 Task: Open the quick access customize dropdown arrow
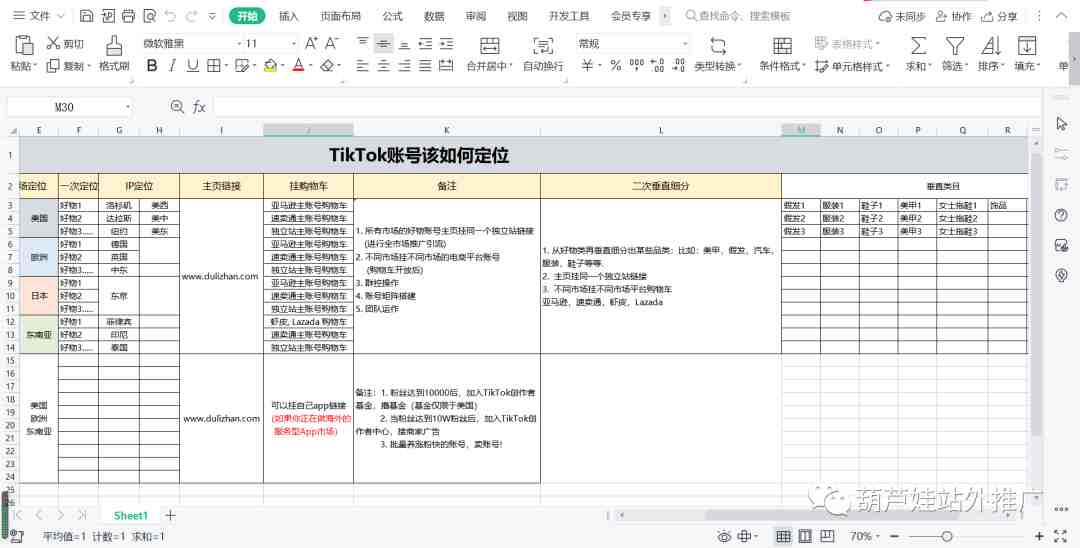point(212,15)
